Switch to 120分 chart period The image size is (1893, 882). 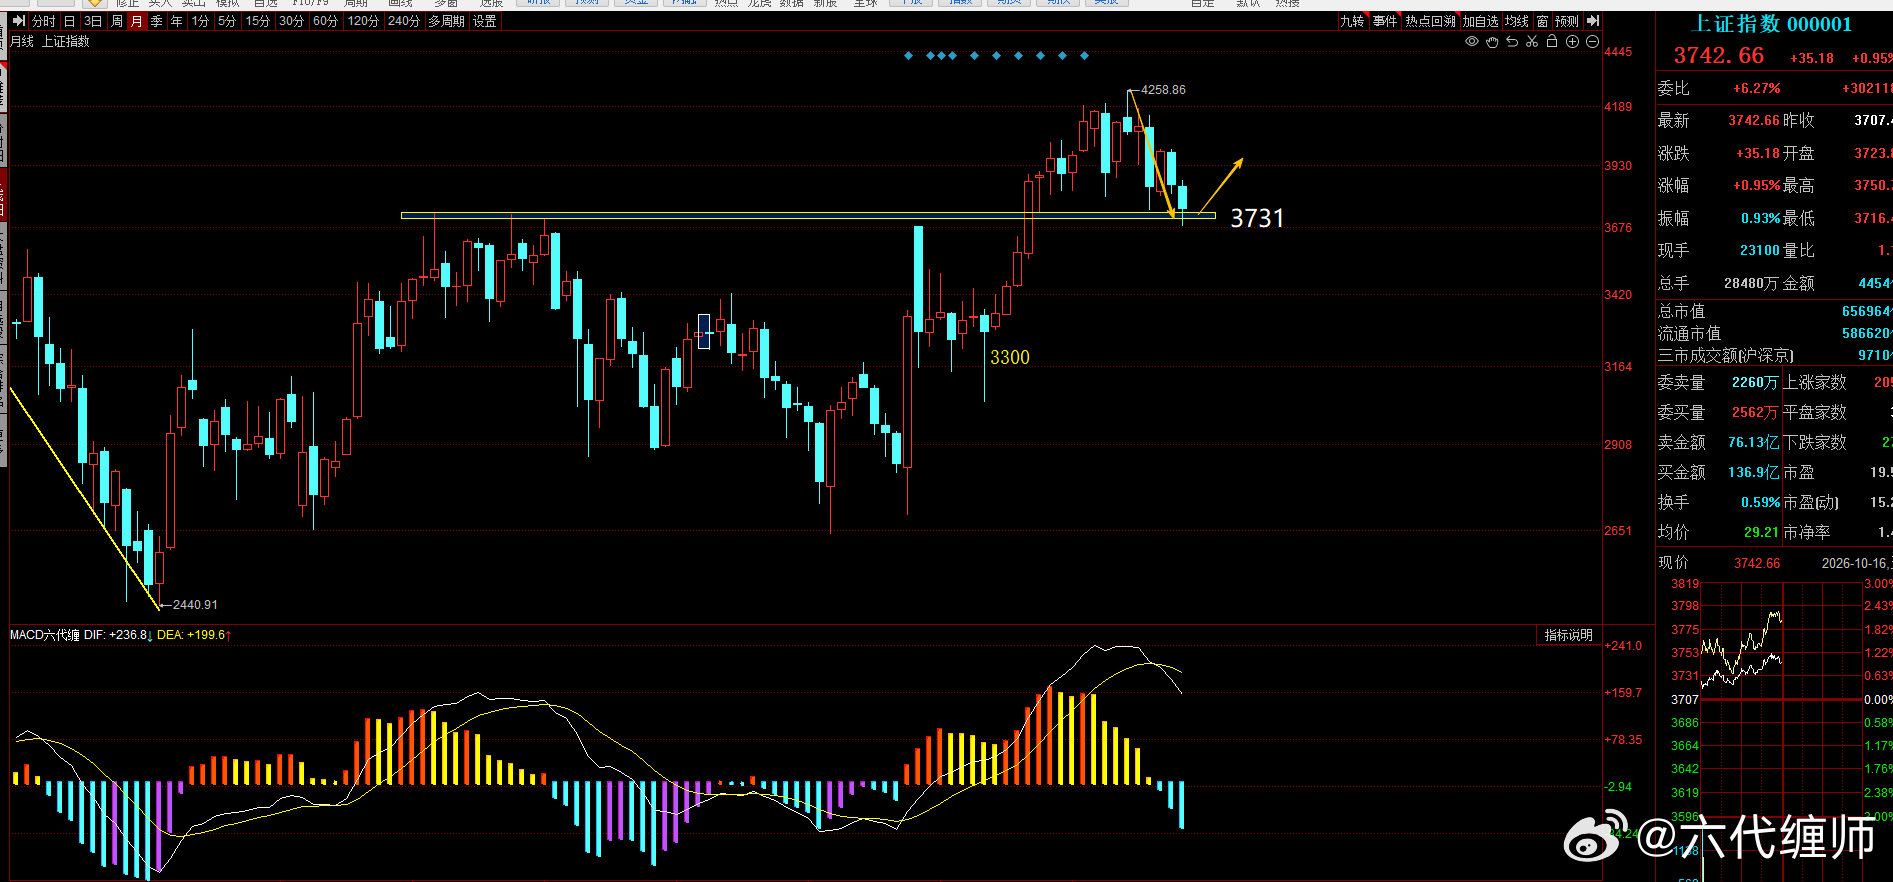363,21
